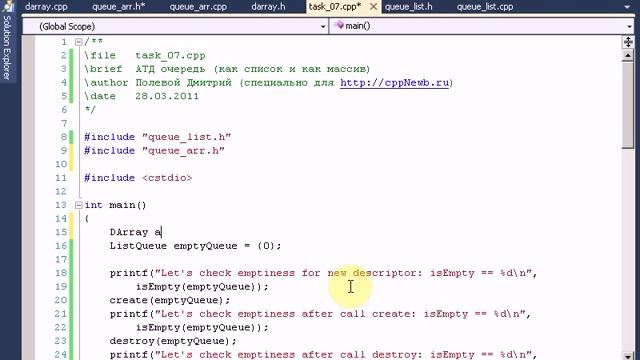The width and height of the screenshot is (640, 360).
Task: Expand the Solution Explorer side panel
Action: 7,48
